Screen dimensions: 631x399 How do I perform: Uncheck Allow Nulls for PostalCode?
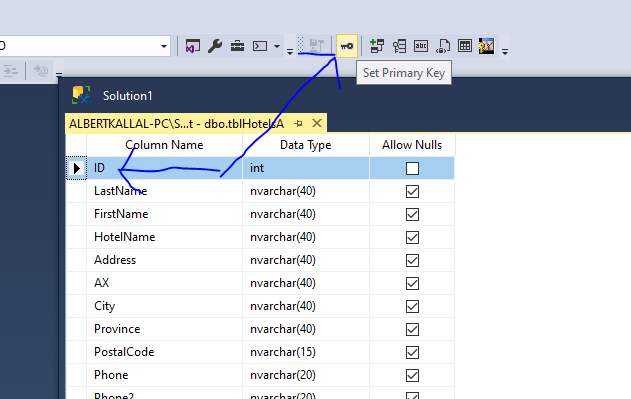(x=412, y=352)
